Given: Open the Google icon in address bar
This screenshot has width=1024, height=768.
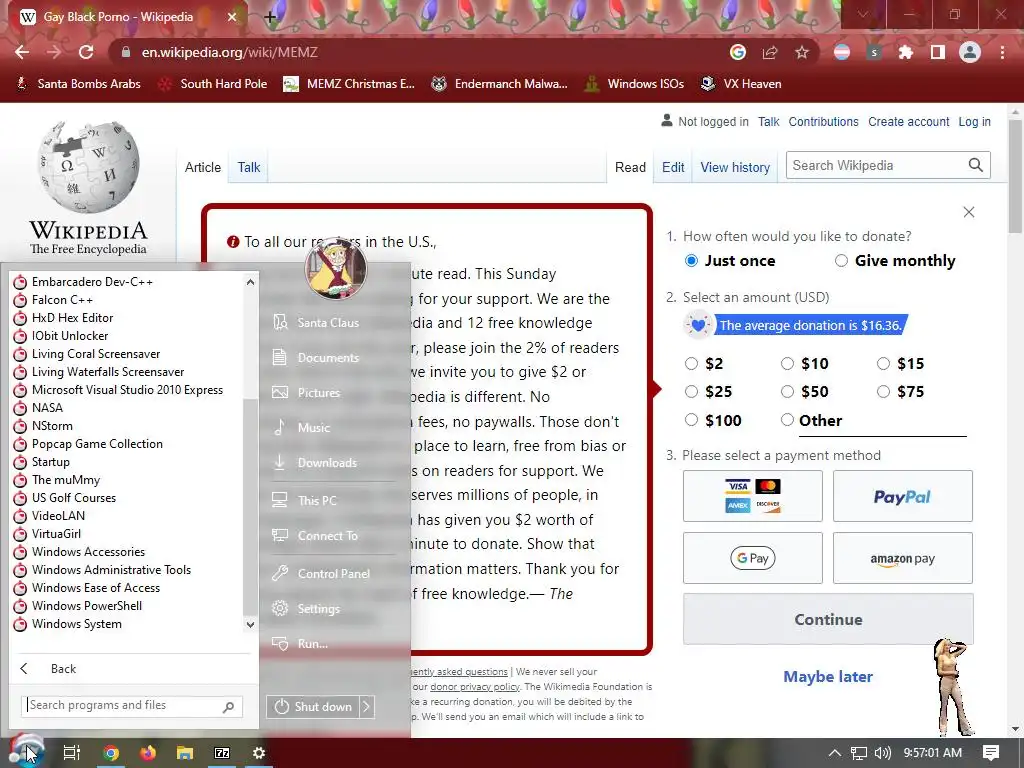Looking at the screenshot, I should [x=738, y=52].
